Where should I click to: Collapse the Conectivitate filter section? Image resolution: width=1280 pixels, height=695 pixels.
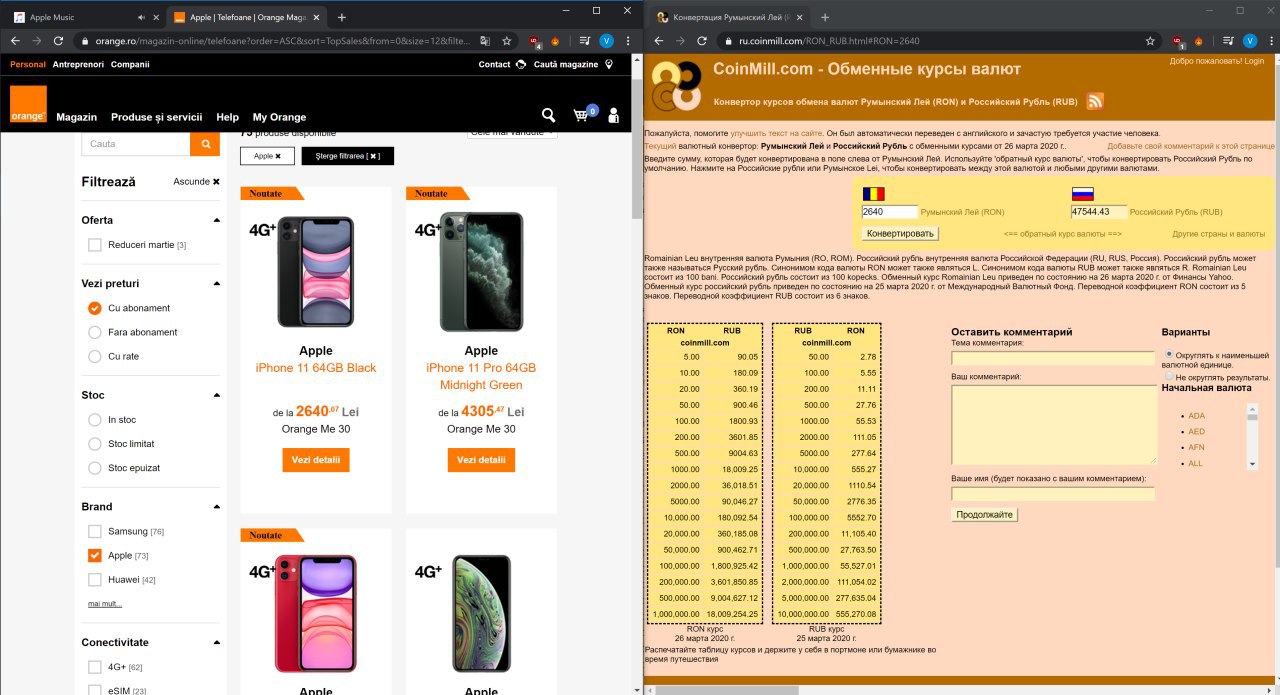click(x=216, y=643)
